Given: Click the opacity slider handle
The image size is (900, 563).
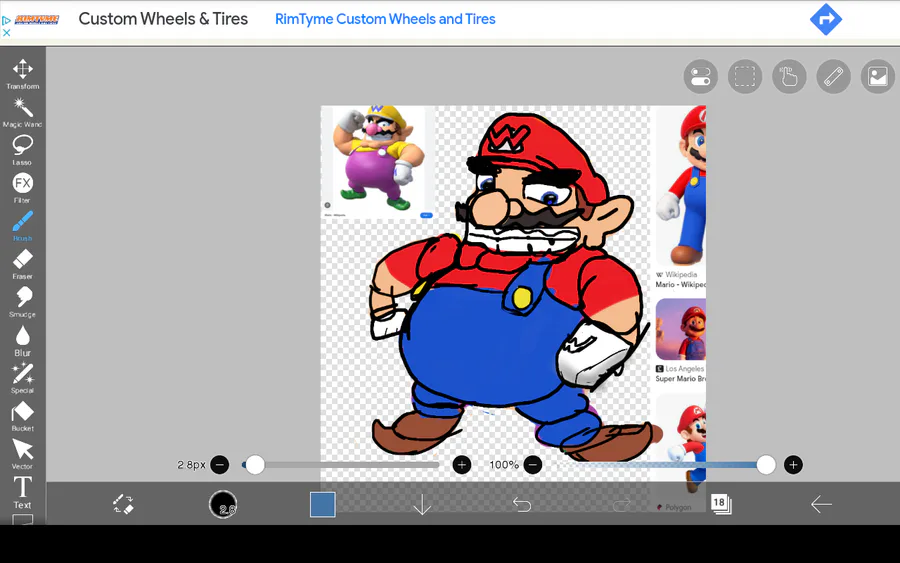Looking at the screenshot, I should (766, 465).
